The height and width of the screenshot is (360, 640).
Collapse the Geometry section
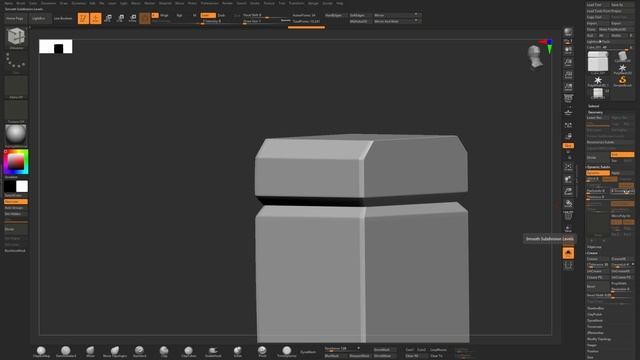(x=595, y=112)
